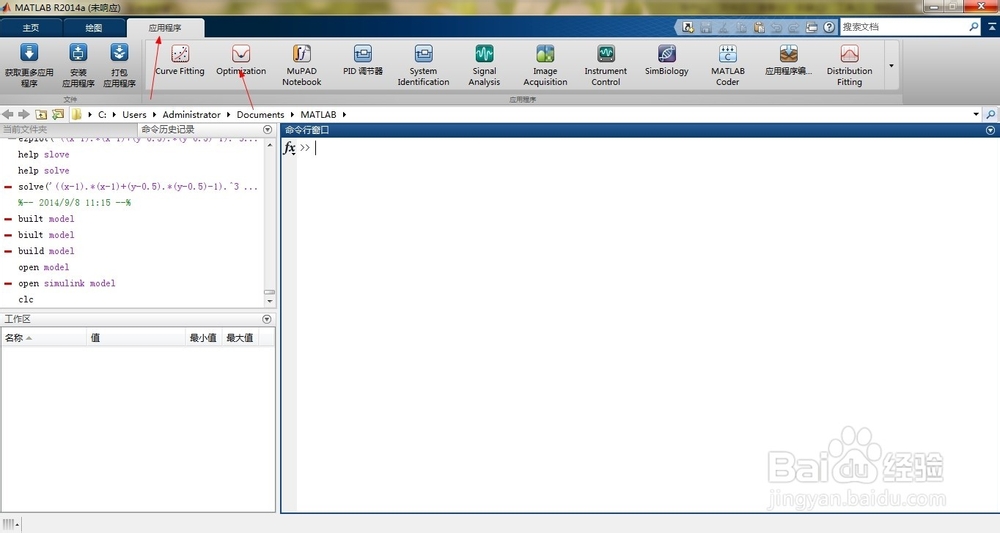Select 'help solve' in command history
1000x533 pixels.
click(43, 171)
